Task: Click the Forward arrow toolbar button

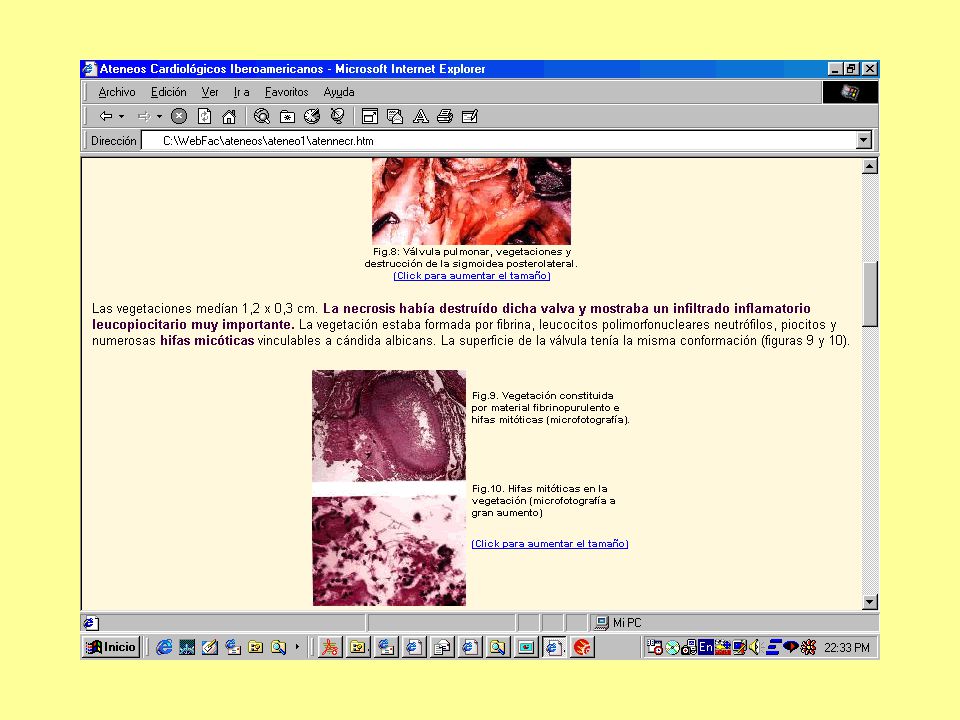Action: coord(144,116)
